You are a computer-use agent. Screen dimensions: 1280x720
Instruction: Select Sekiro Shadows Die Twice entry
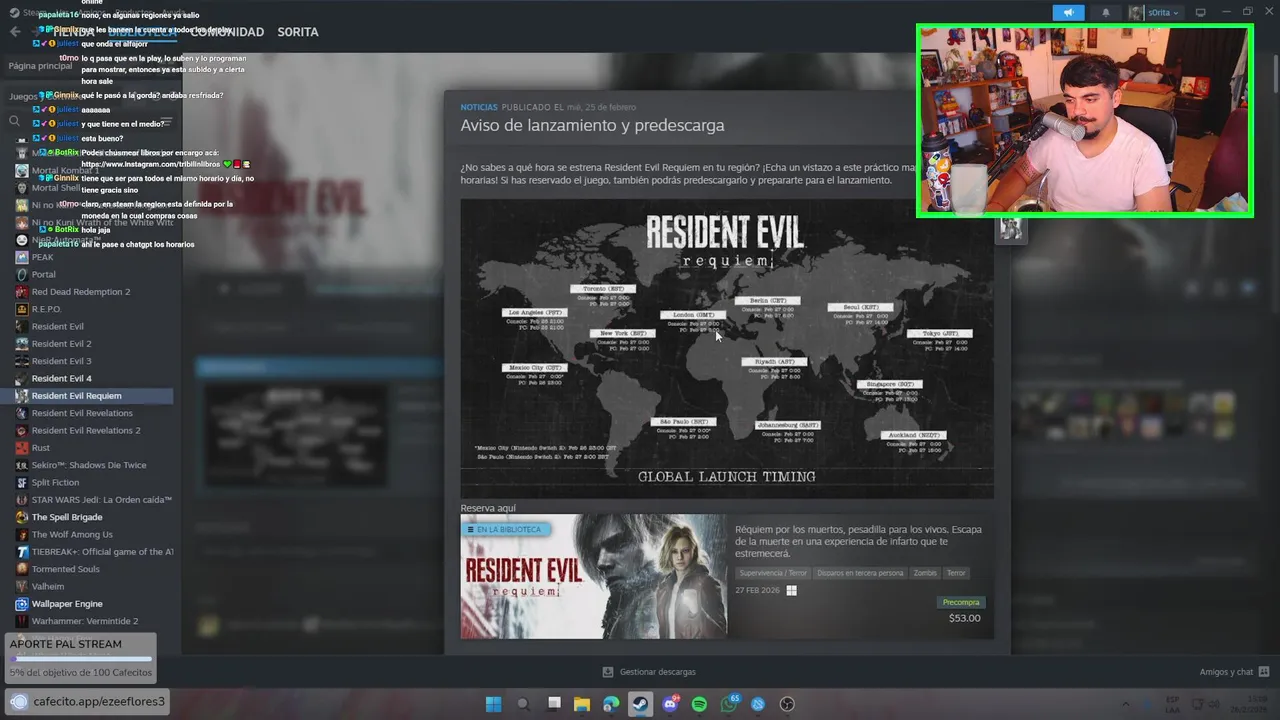[x=88, y=465]
